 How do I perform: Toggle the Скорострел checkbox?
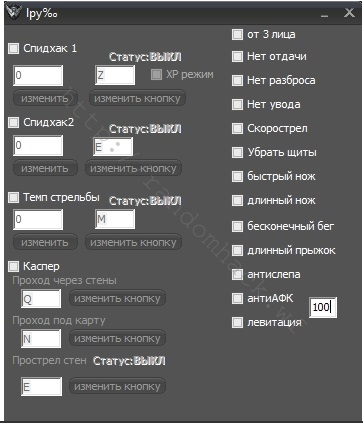tap(237, 128)
